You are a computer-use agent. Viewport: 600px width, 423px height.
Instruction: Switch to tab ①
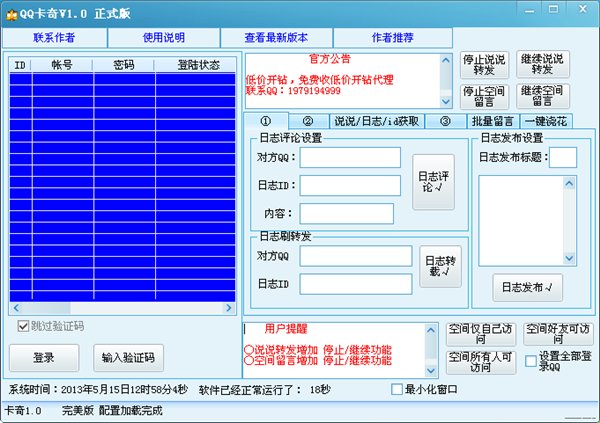266,121
